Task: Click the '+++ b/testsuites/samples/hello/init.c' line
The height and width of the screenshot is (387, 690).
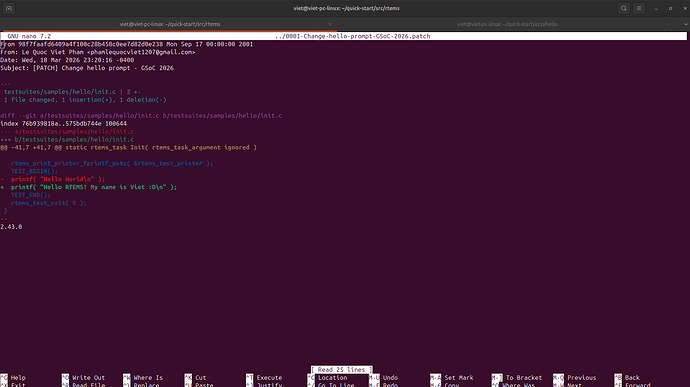Action: [67, 139]
